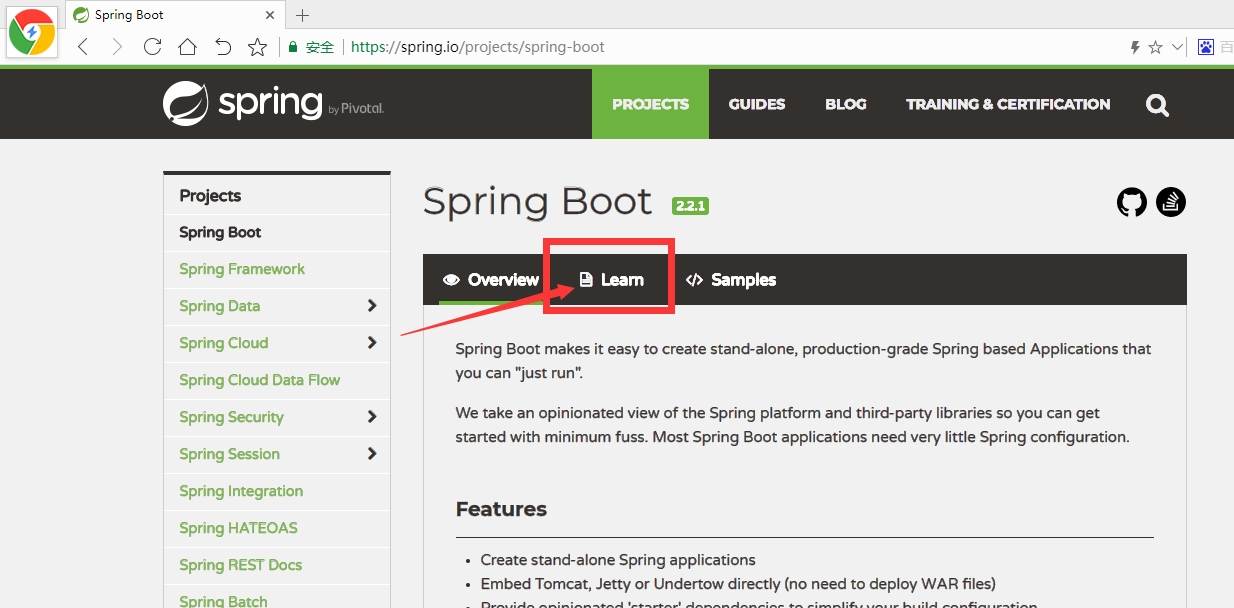Screen dimensions: 1234x608
Task: Click inside the browser address bar
Action: pyautogui.click(x=600, y=46)
